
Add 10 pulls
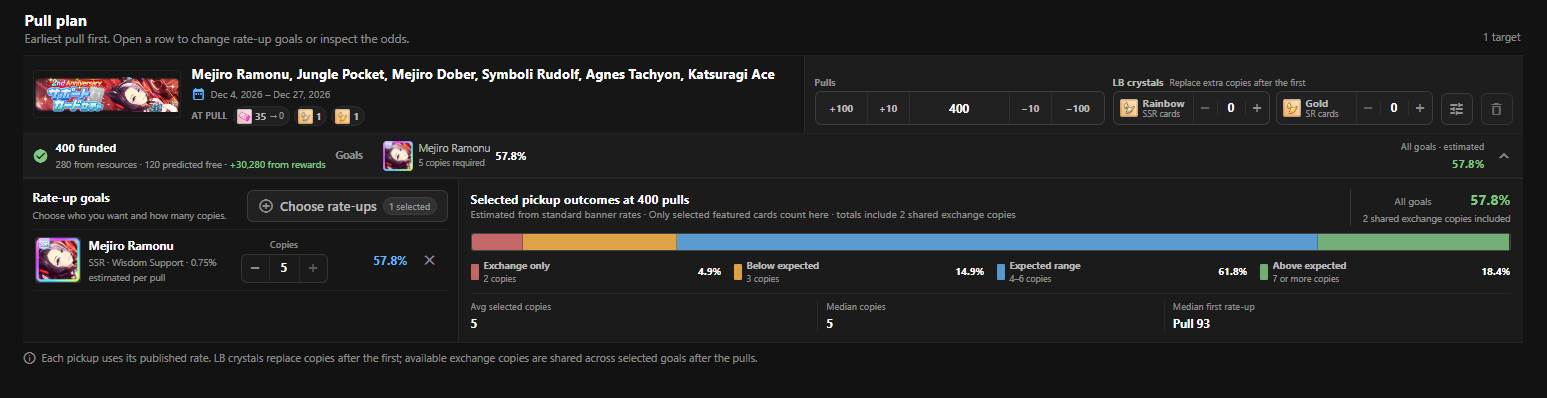tap(888, 108)
